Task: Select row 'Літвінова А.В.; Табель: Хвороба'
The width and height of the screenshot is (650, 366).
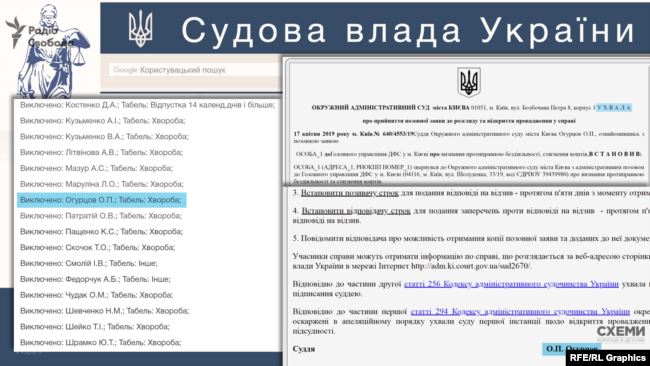Action: 101,152
